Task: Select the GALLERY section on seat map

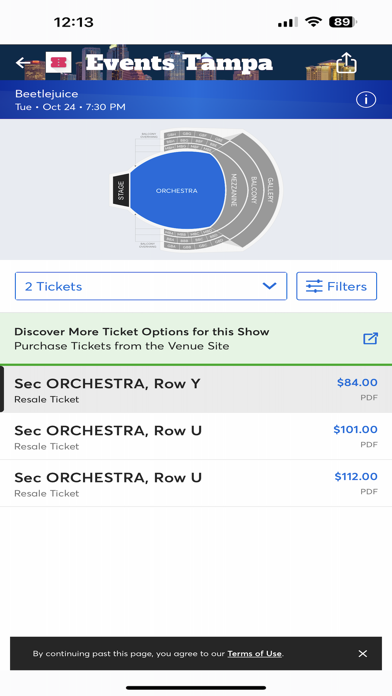Action: coord(270,190)
